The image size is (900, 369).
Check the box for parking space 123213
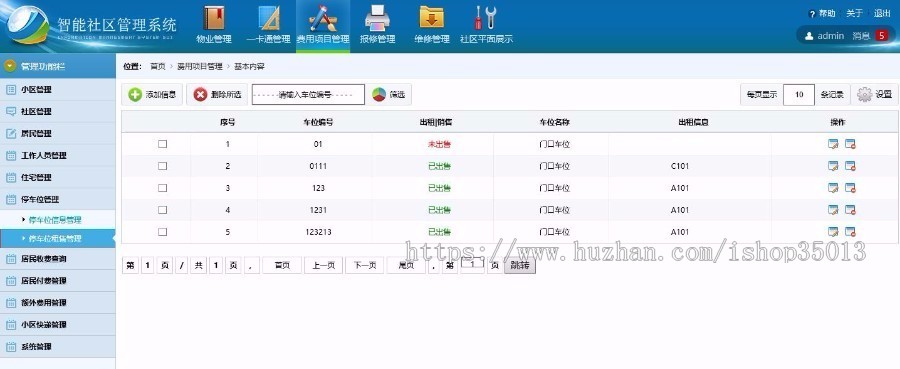pos(162,232)
